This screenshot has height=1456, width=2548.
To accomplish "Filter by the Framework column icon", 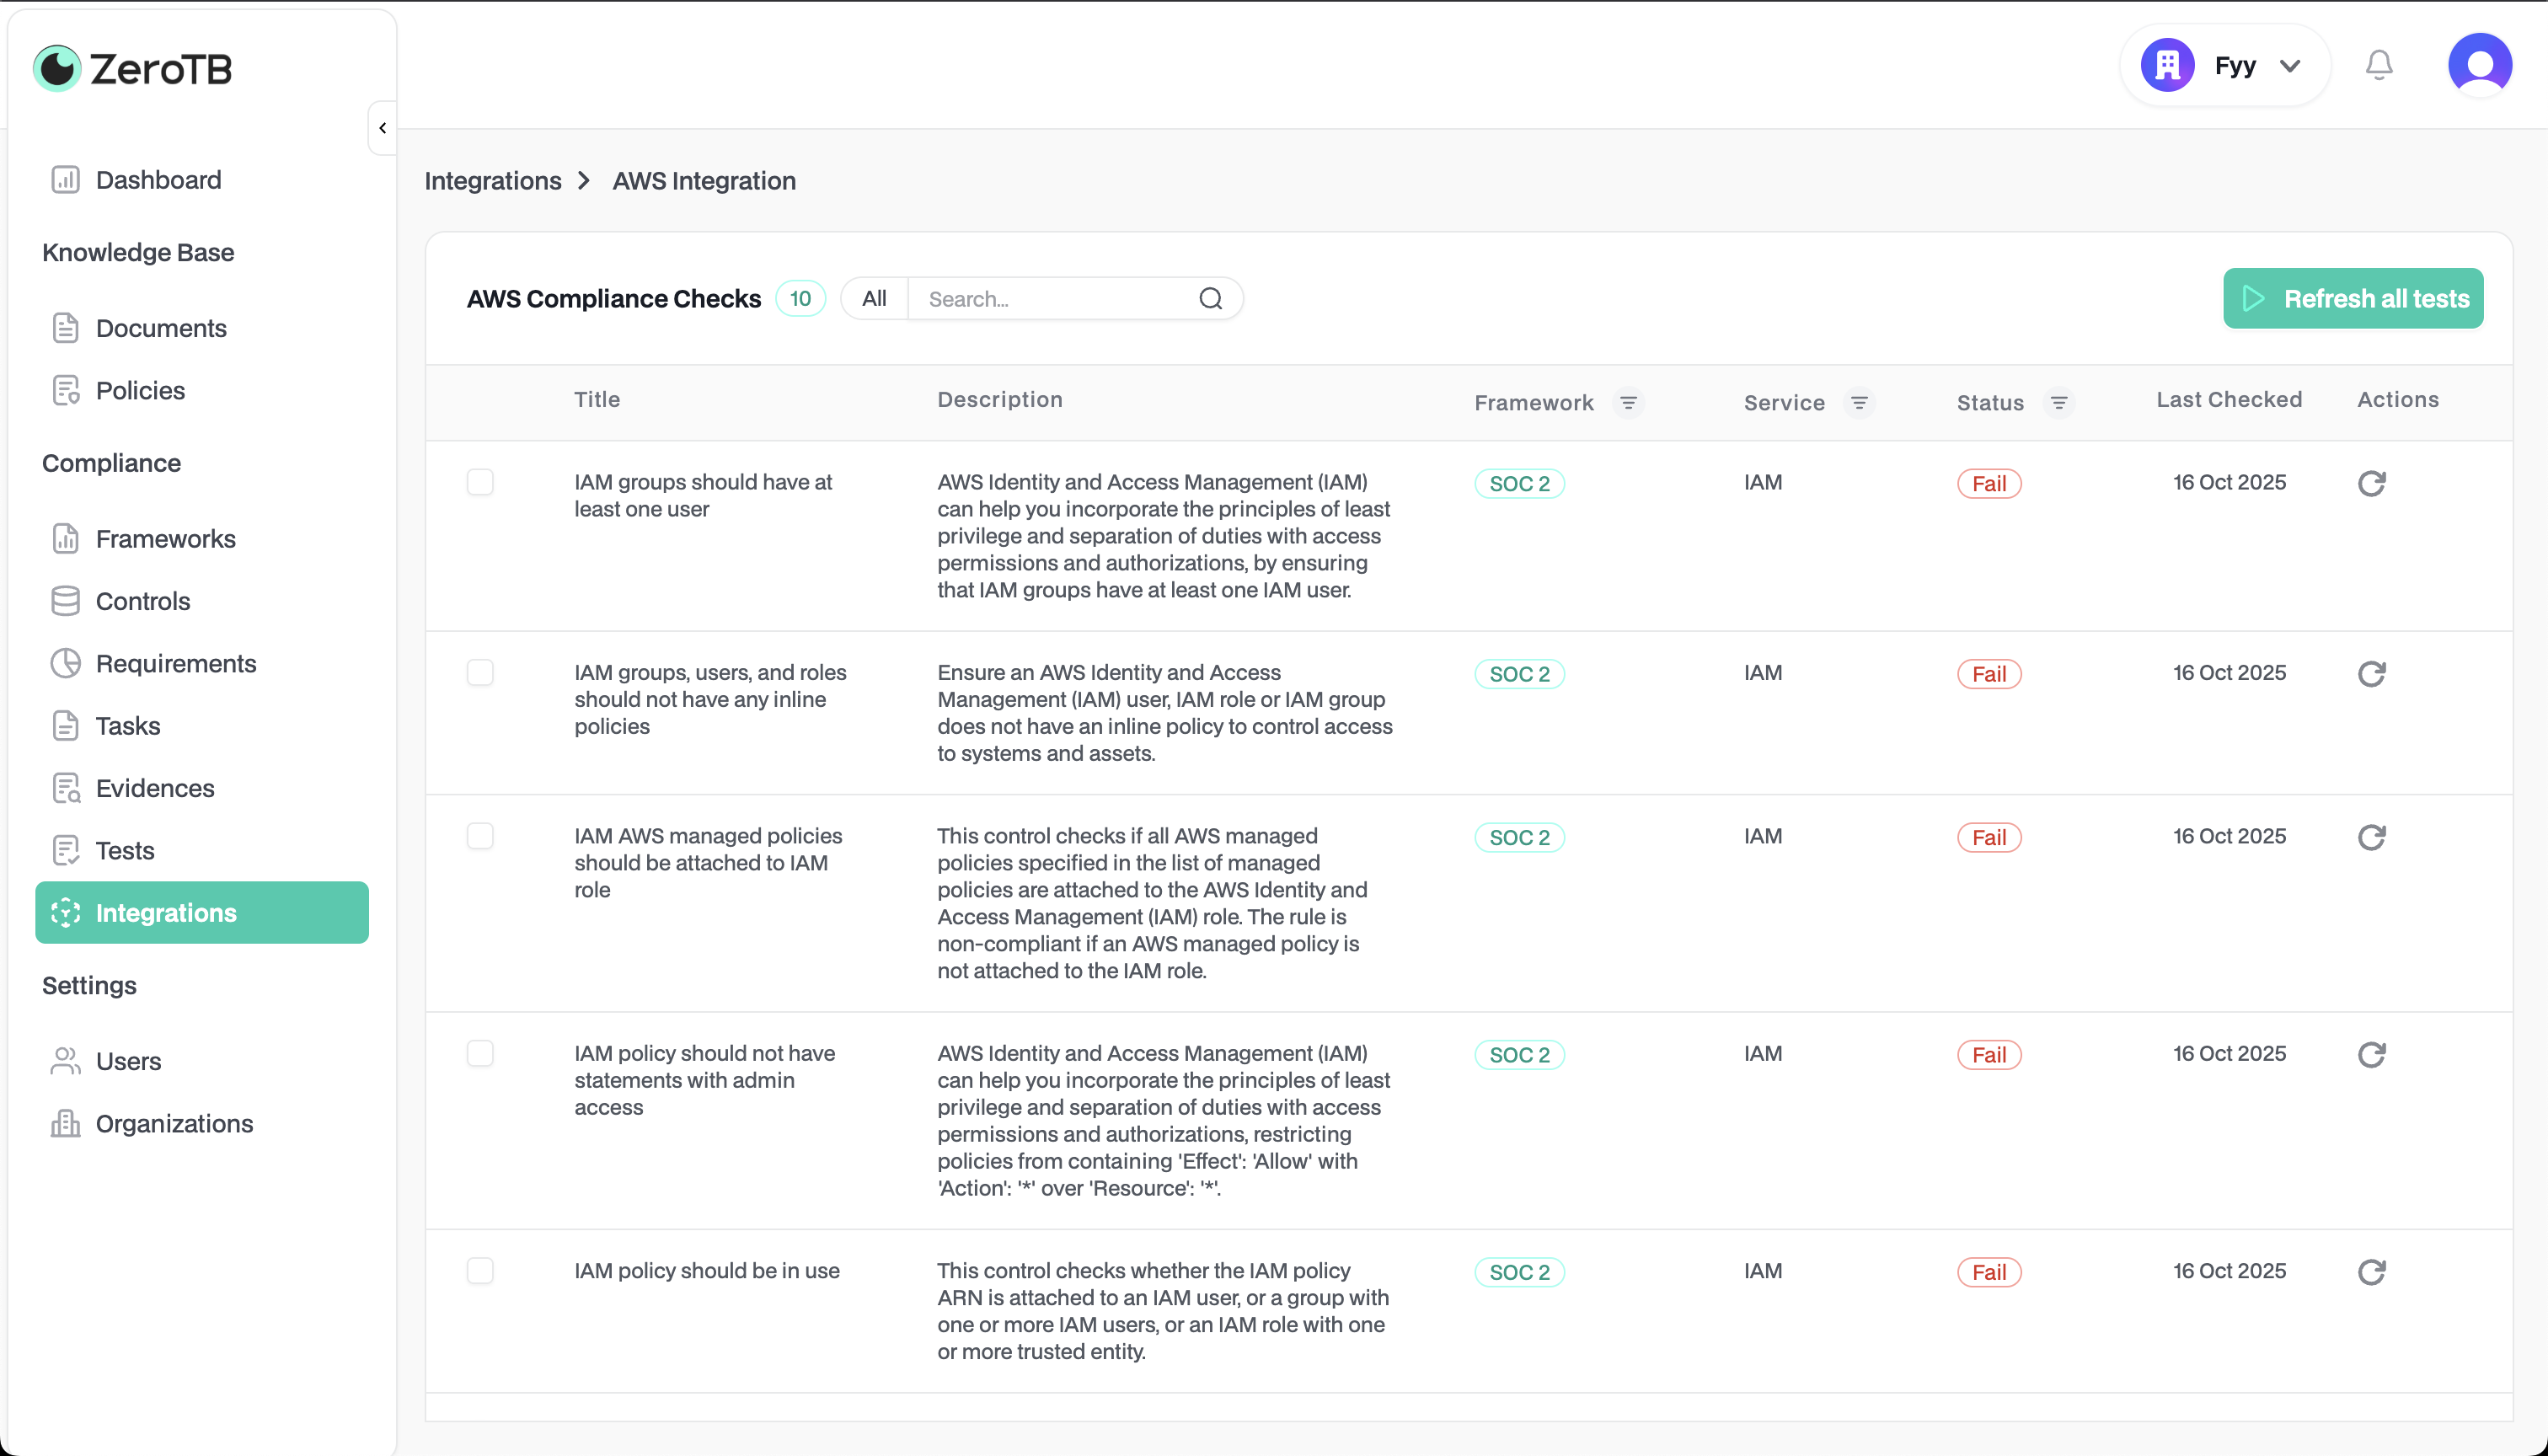I will click(x=1628, y=403).
